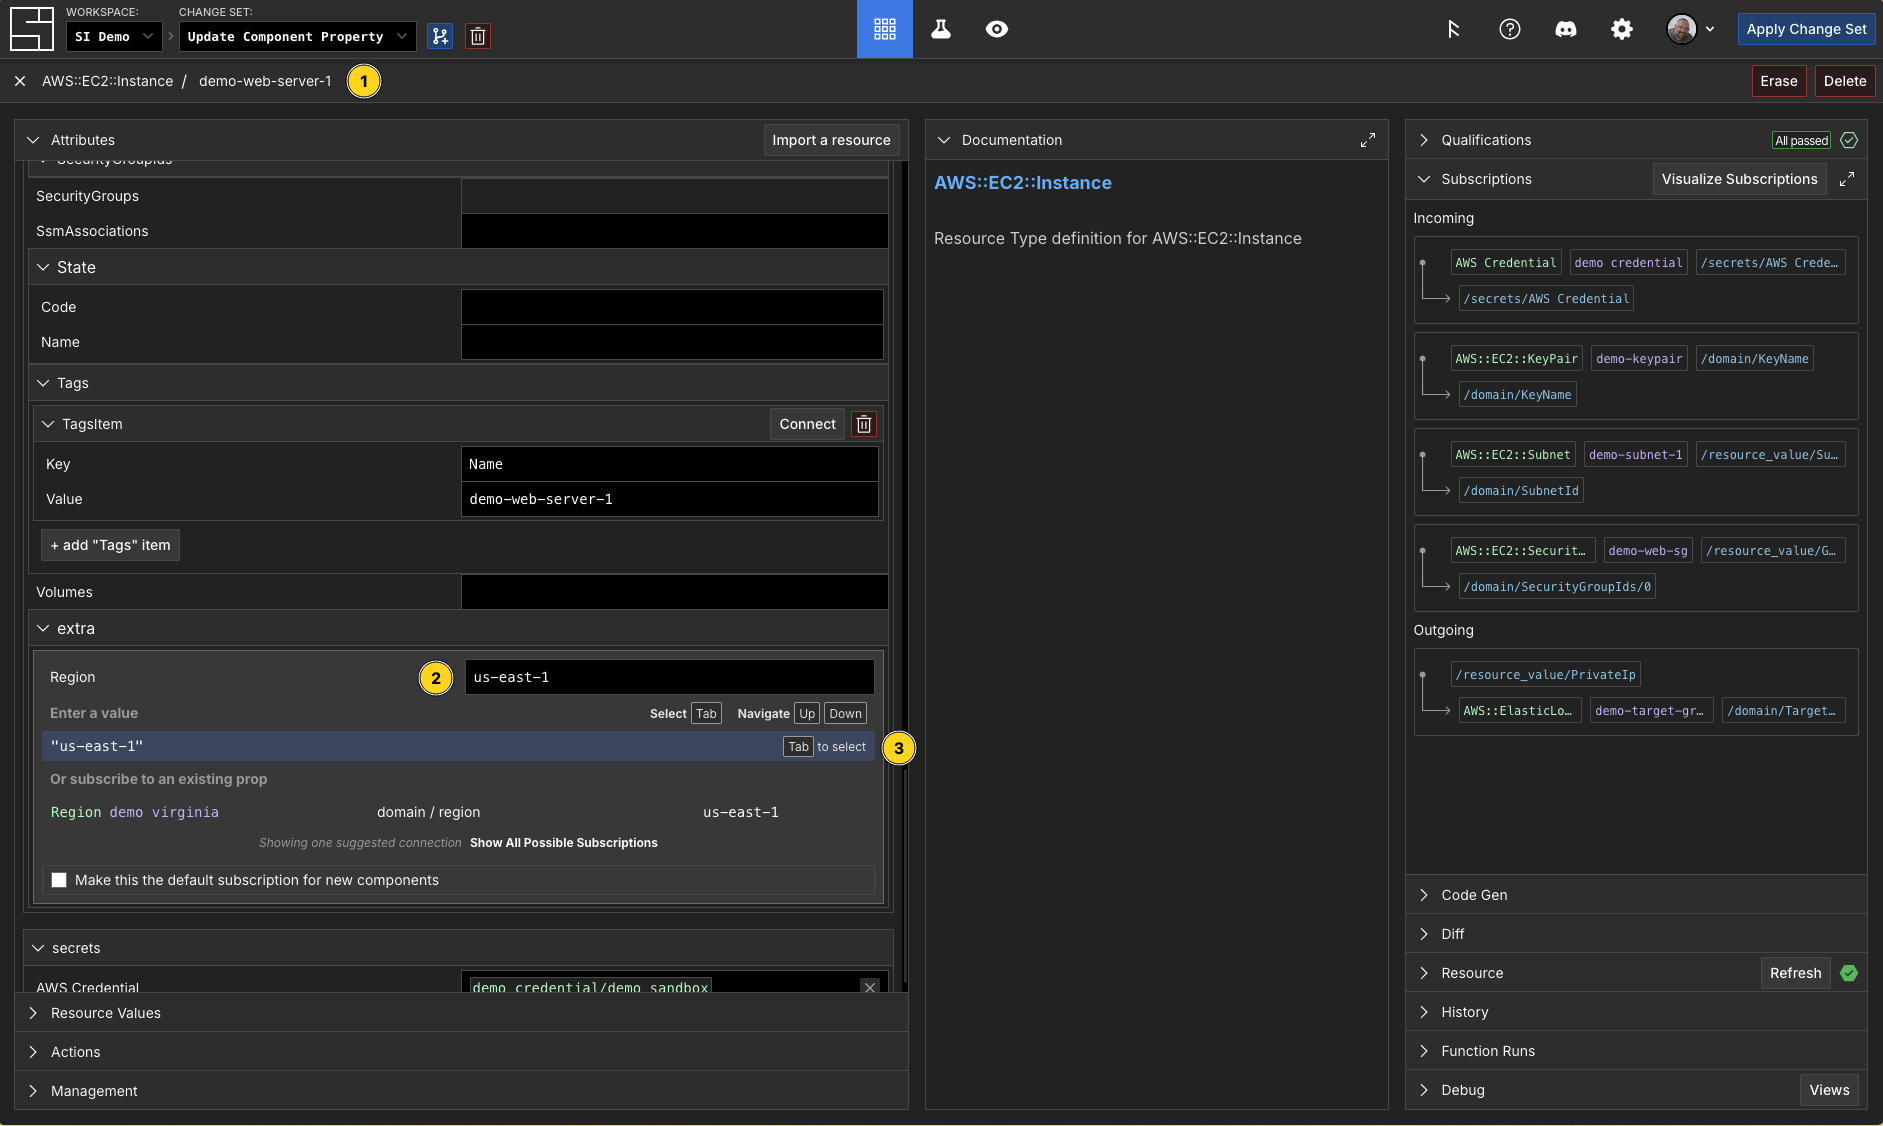Viewport: 1883px width, 1126px height.
Task: Expand the Resource Values section
Action: tap(106, 1013)
